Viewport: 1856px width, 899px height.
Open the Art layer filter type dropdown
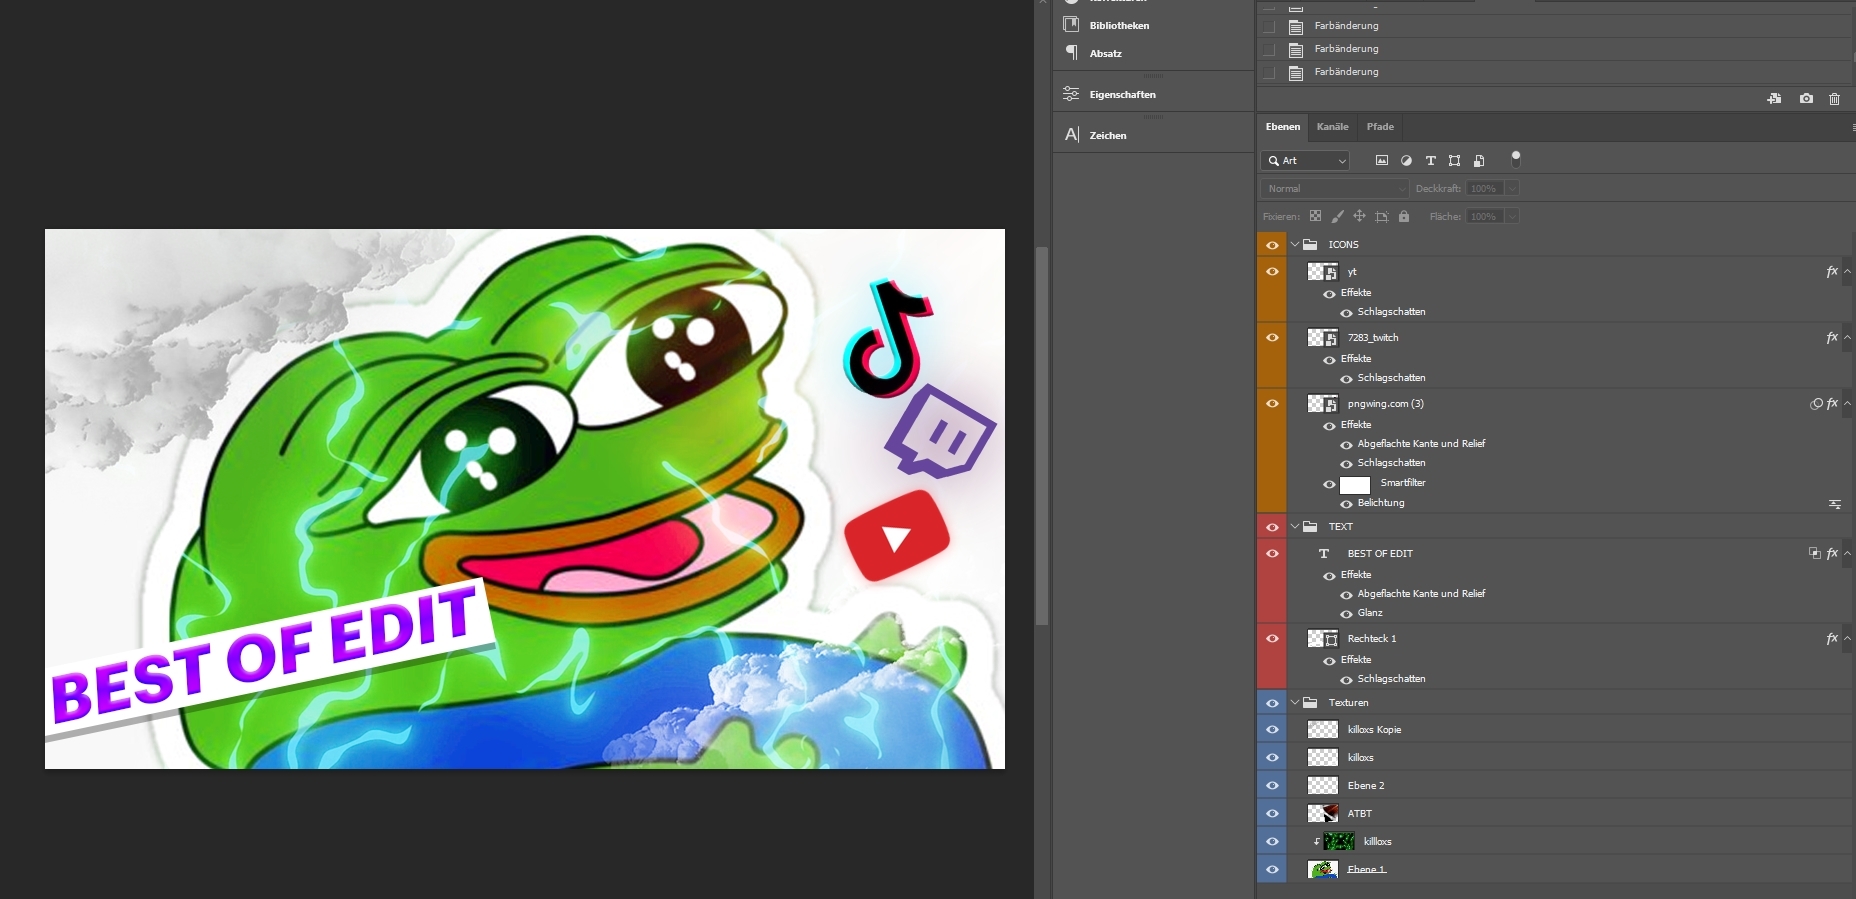click(x=1306, y=161)
